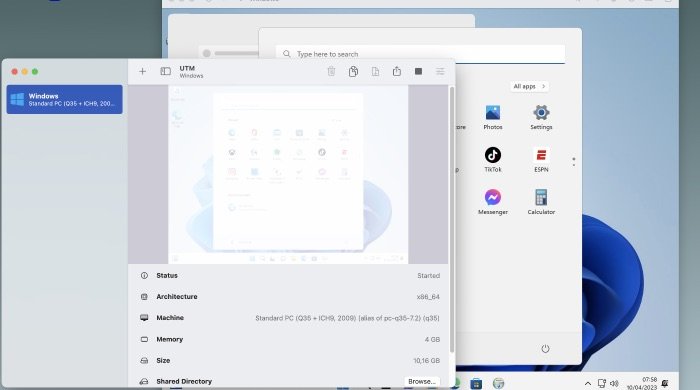Open All apps list in Start menu
Screen dimensions: 700x390
point(529,86)
